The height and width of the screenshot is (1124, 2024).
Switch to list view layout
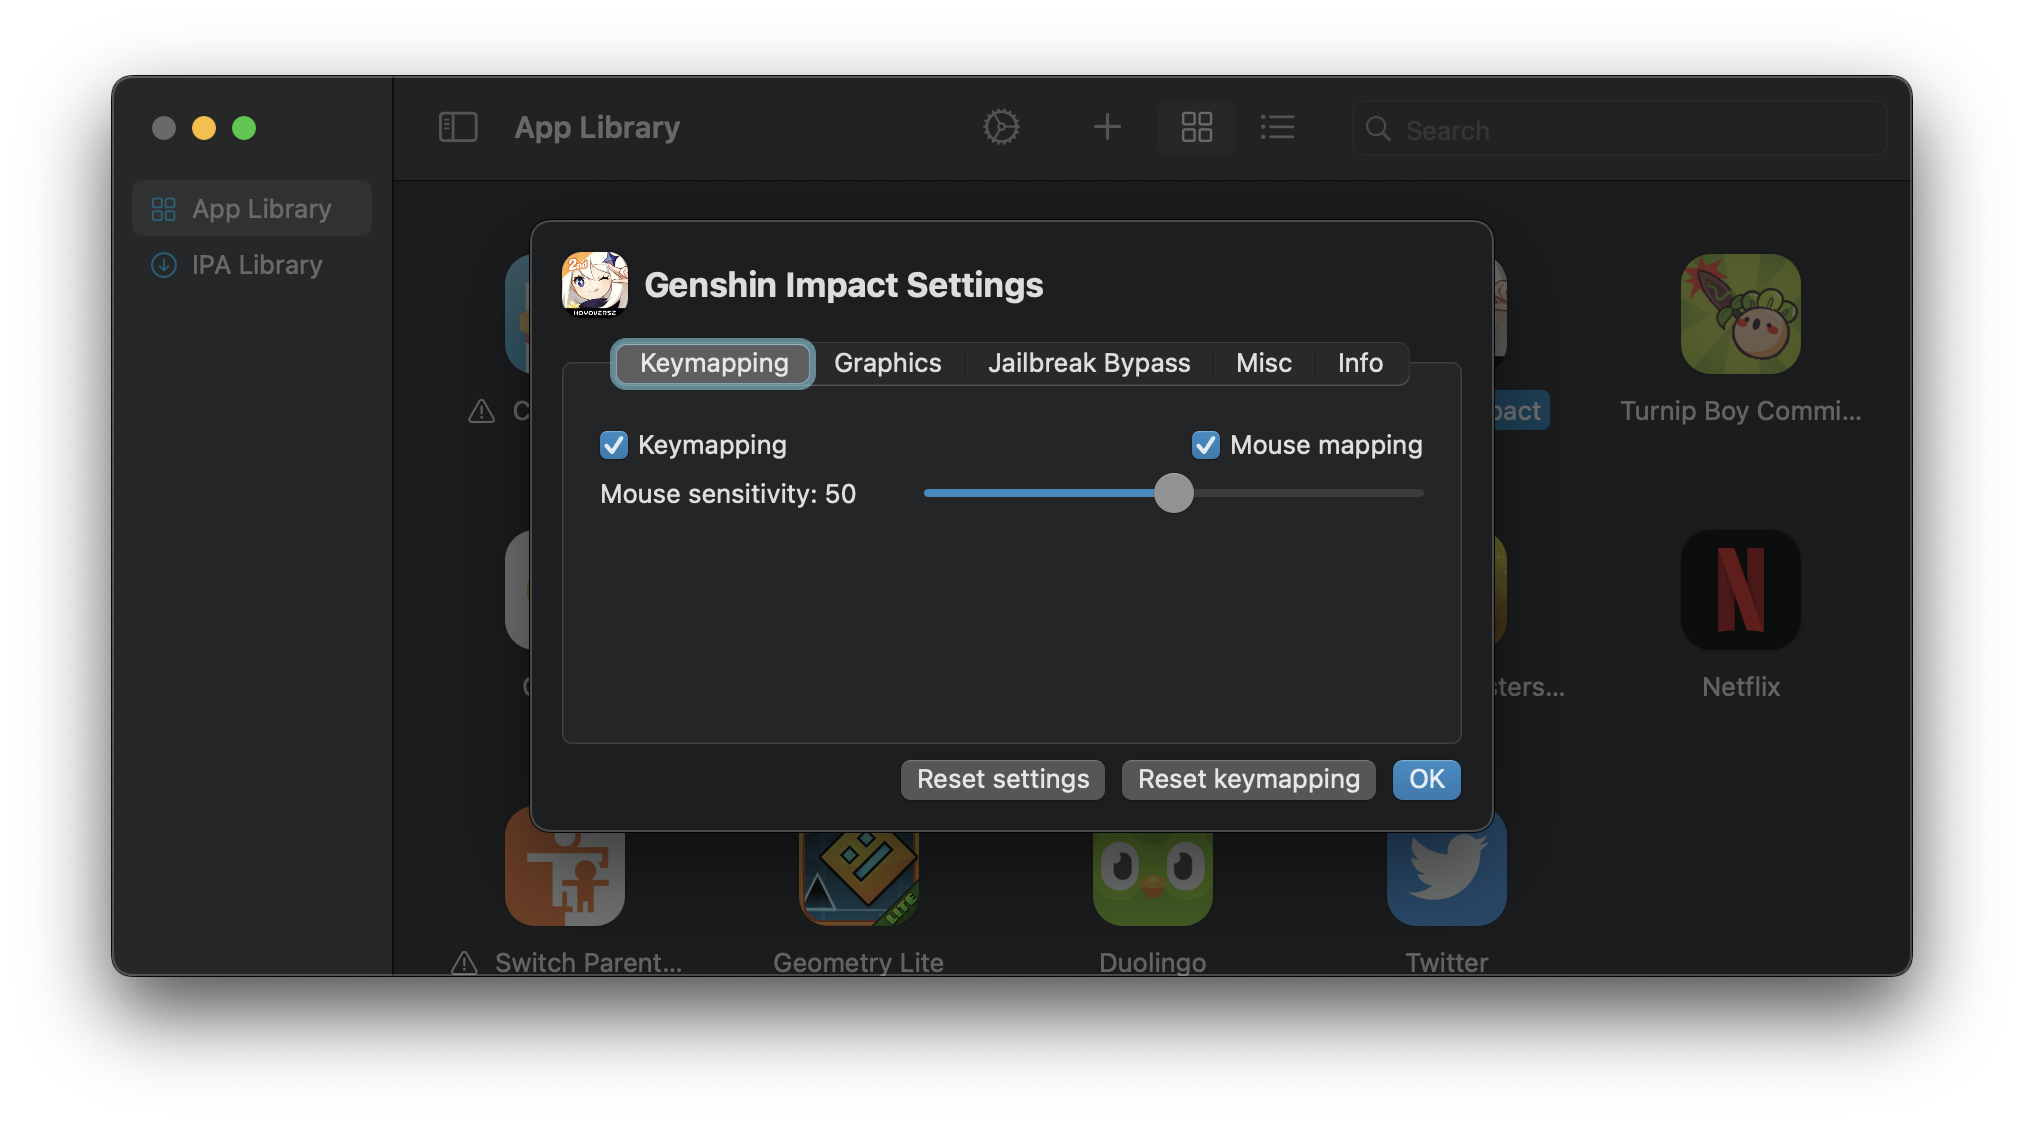[x=1277, y=127]
